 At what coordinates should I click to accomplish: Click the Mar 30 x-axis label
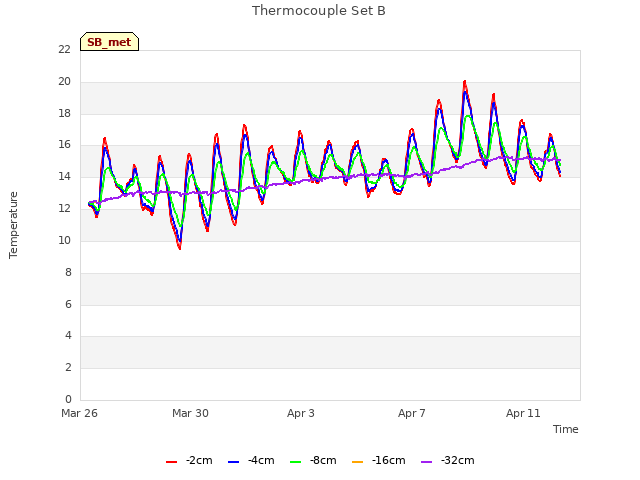190,413
